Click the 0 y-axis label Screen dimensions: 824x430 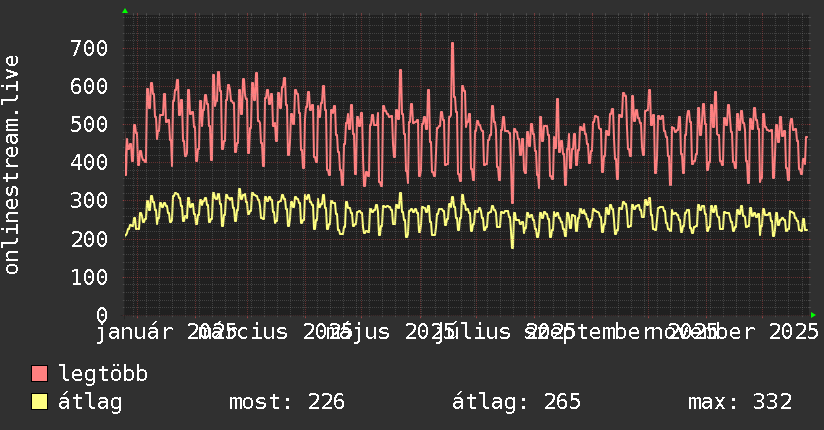(x=102, y=315)
